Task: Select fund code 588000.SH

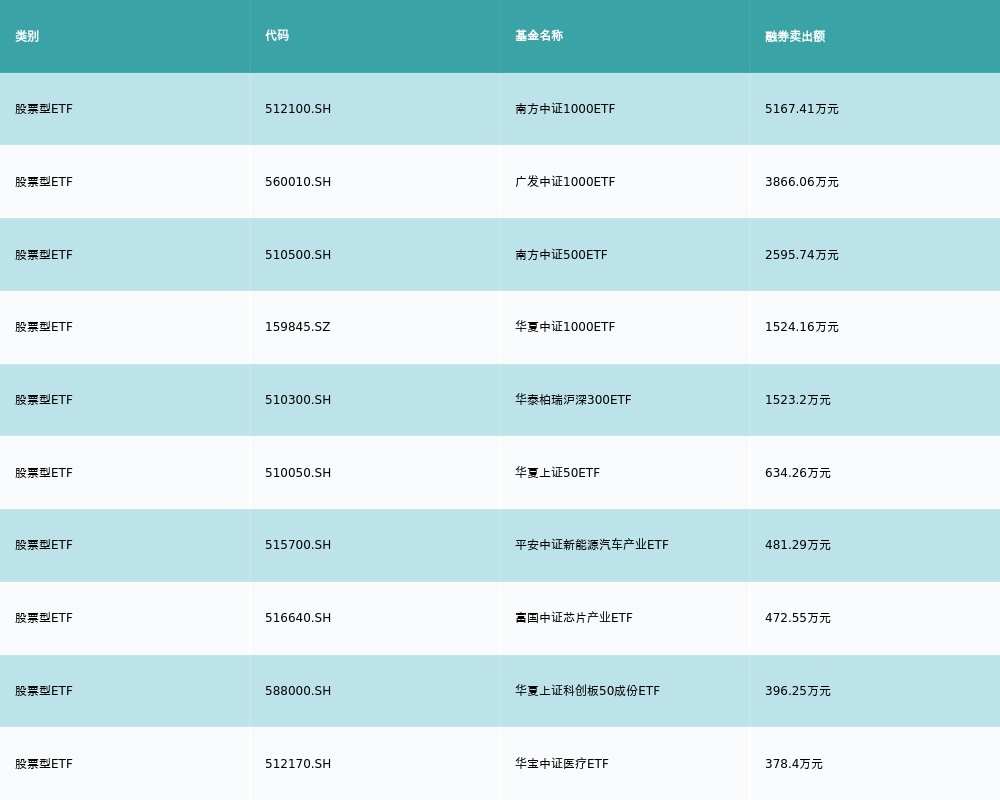Action: click(x=298, y=691)
